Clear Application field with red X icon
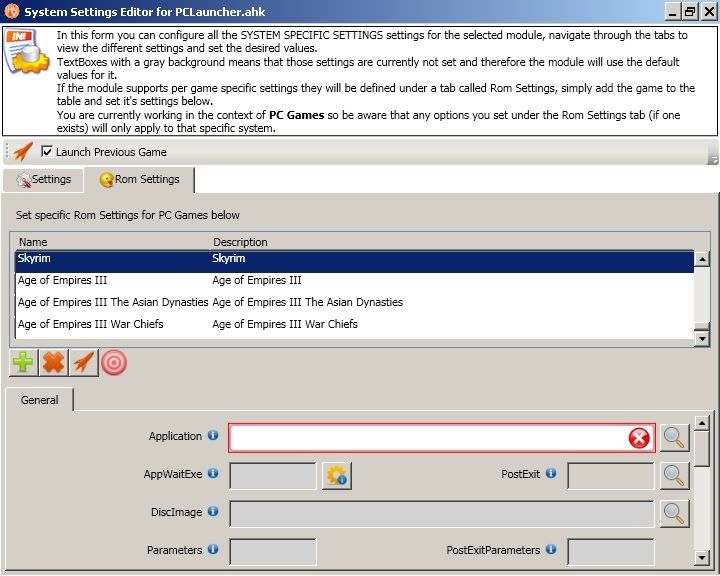This screenshot has width=720, height=576. (x=639, y=438)
